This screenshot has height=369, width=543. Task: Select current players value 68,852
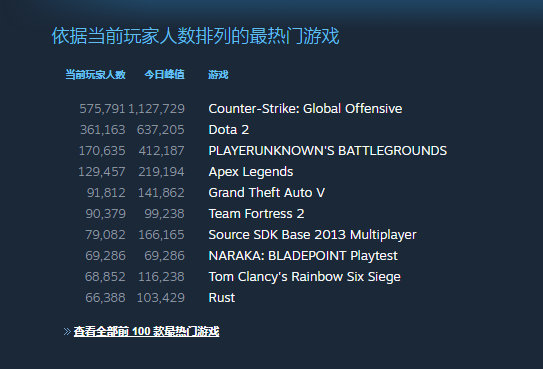click(105, 277)
